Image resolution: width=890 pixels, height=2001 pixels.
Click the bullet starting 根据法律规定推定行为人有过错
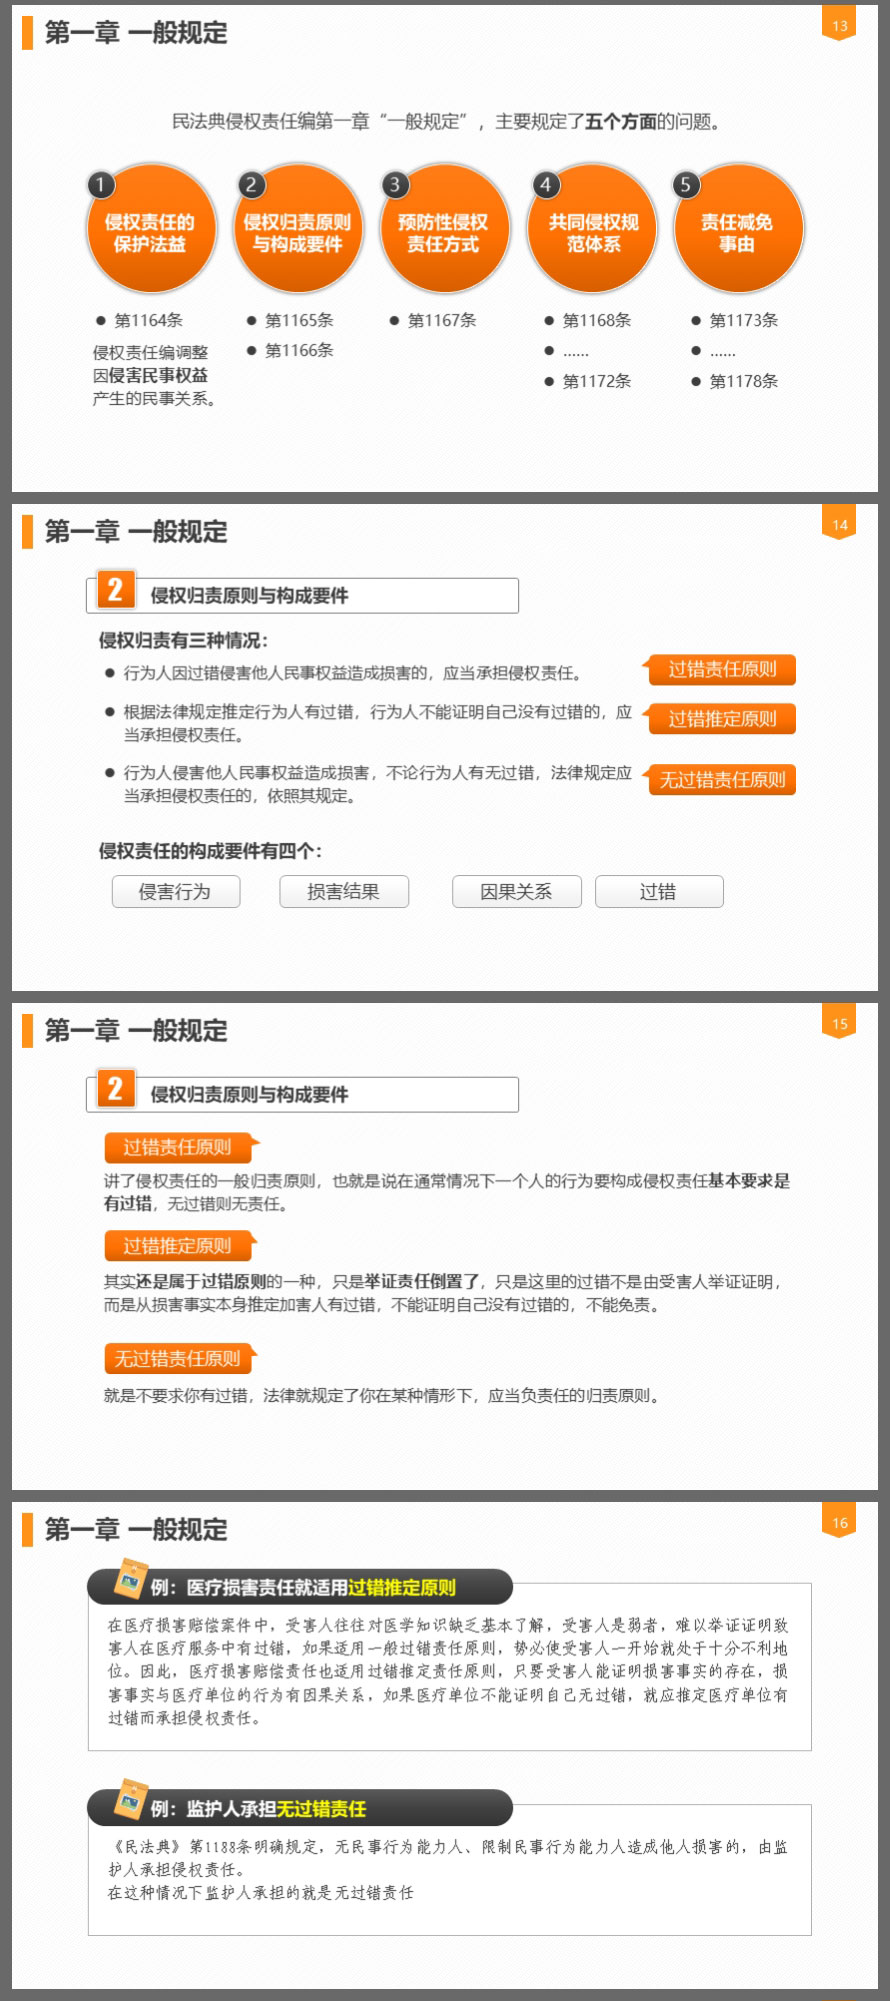point(369,723)
